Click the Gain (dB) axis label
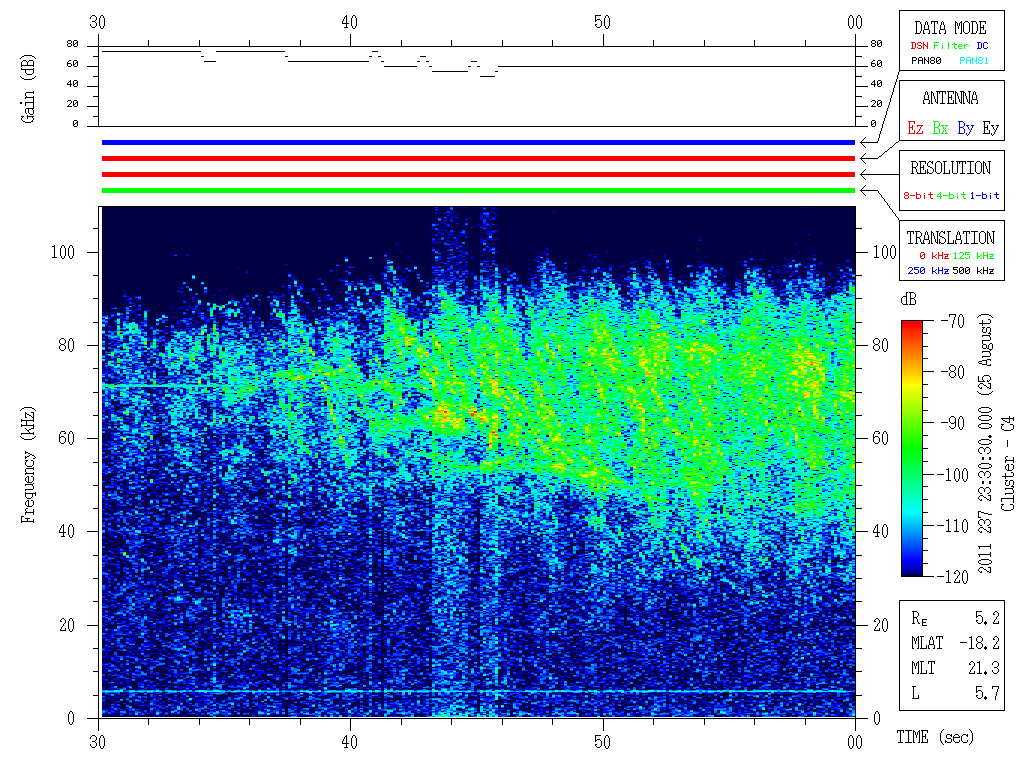Viewport: 1024px width, 768px height. tap(27, 88)
